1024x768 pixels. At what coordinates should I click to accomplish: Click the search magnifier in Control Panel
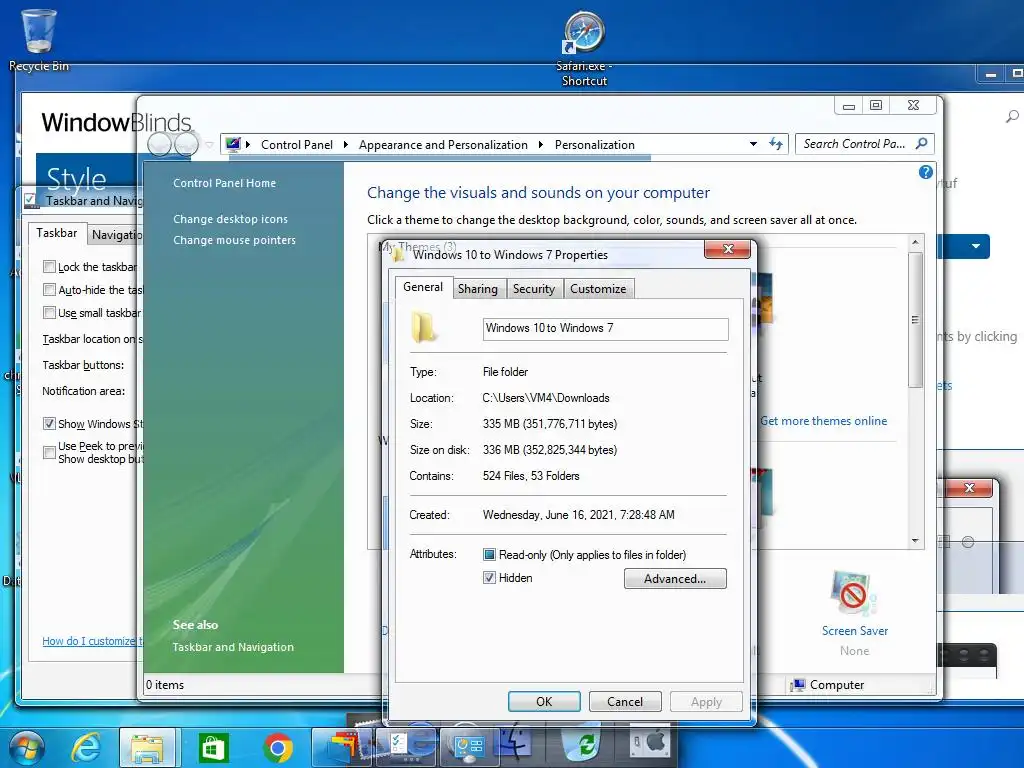point(921,143)
